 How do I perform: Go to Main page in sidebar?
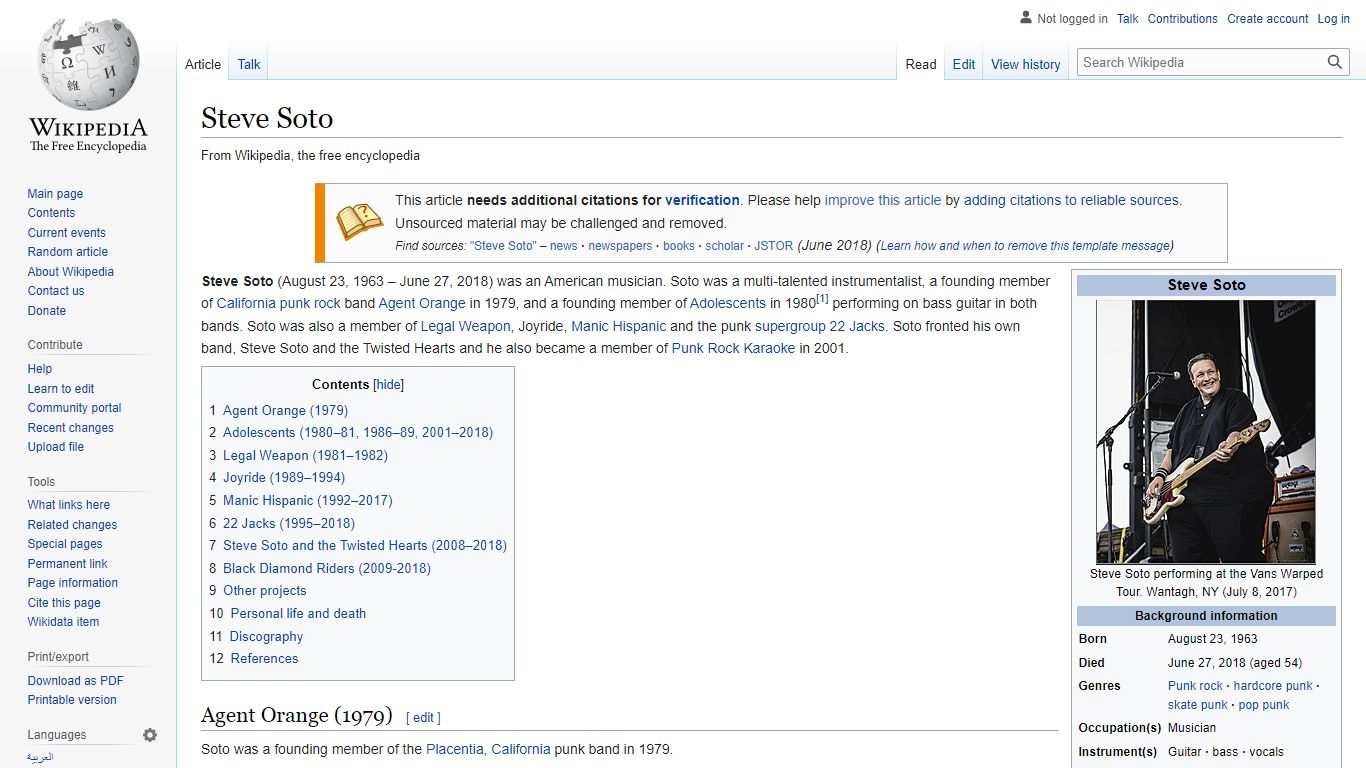(55, 194)
